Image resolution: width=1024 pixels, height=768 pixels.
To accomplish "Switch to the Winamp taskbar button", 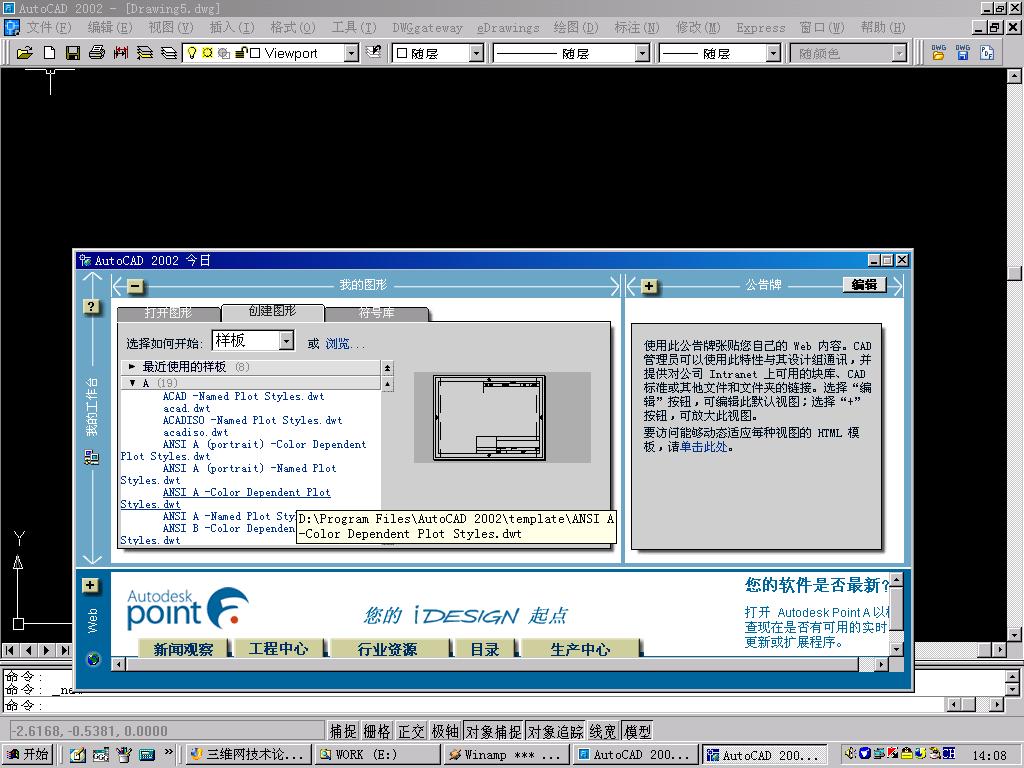I will tap(507, 755).
